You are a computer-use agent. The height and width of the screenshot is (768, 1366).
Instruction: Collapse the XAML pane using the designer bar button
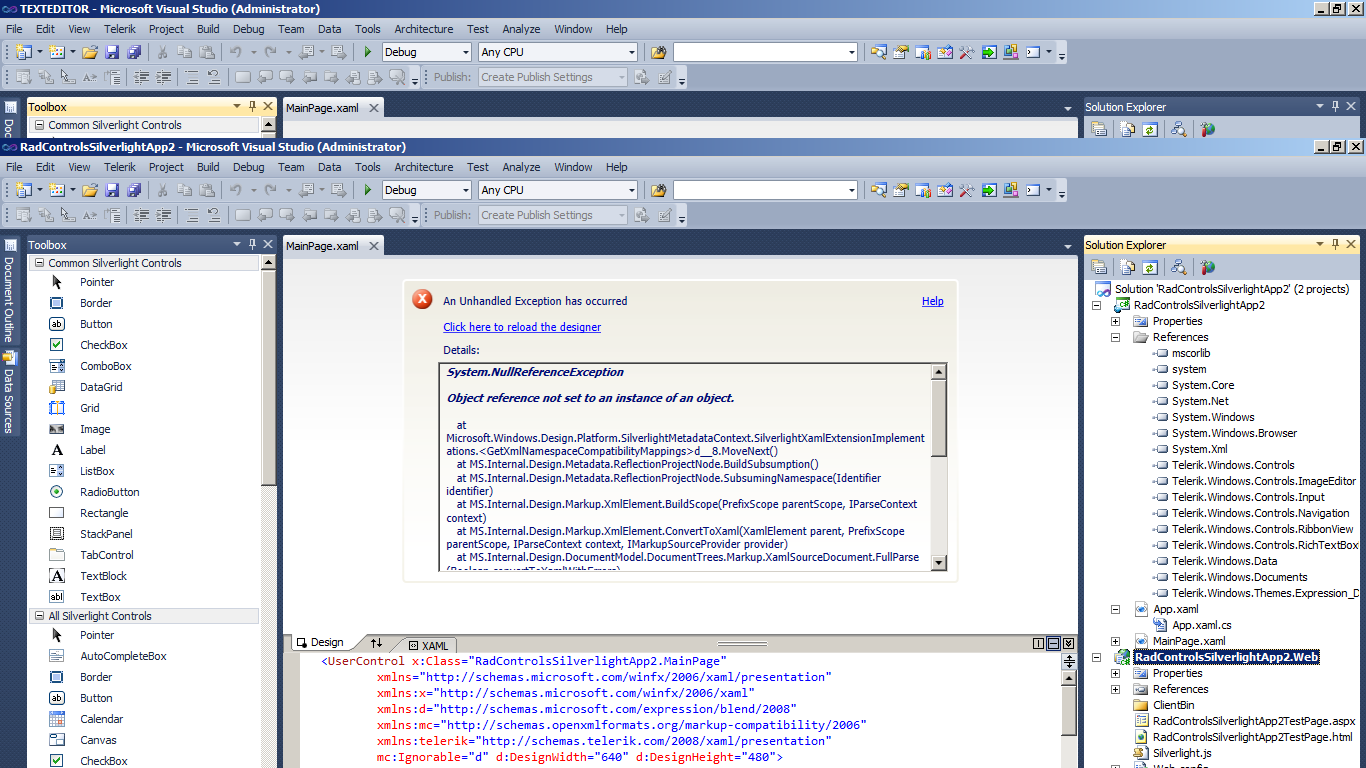pyautogui.click(x=1068, y=643)
